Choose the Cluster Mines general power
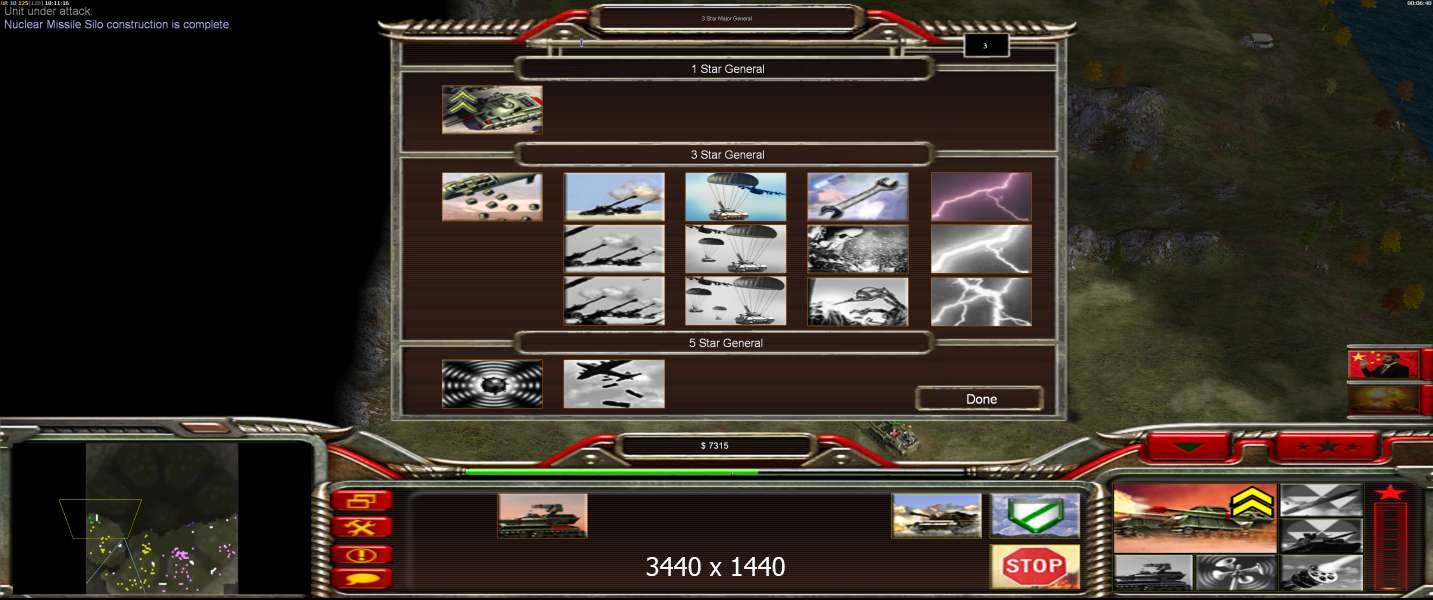Image resolution: width=1433 pixels, height=600 pixels. click(x=492, y=196)
